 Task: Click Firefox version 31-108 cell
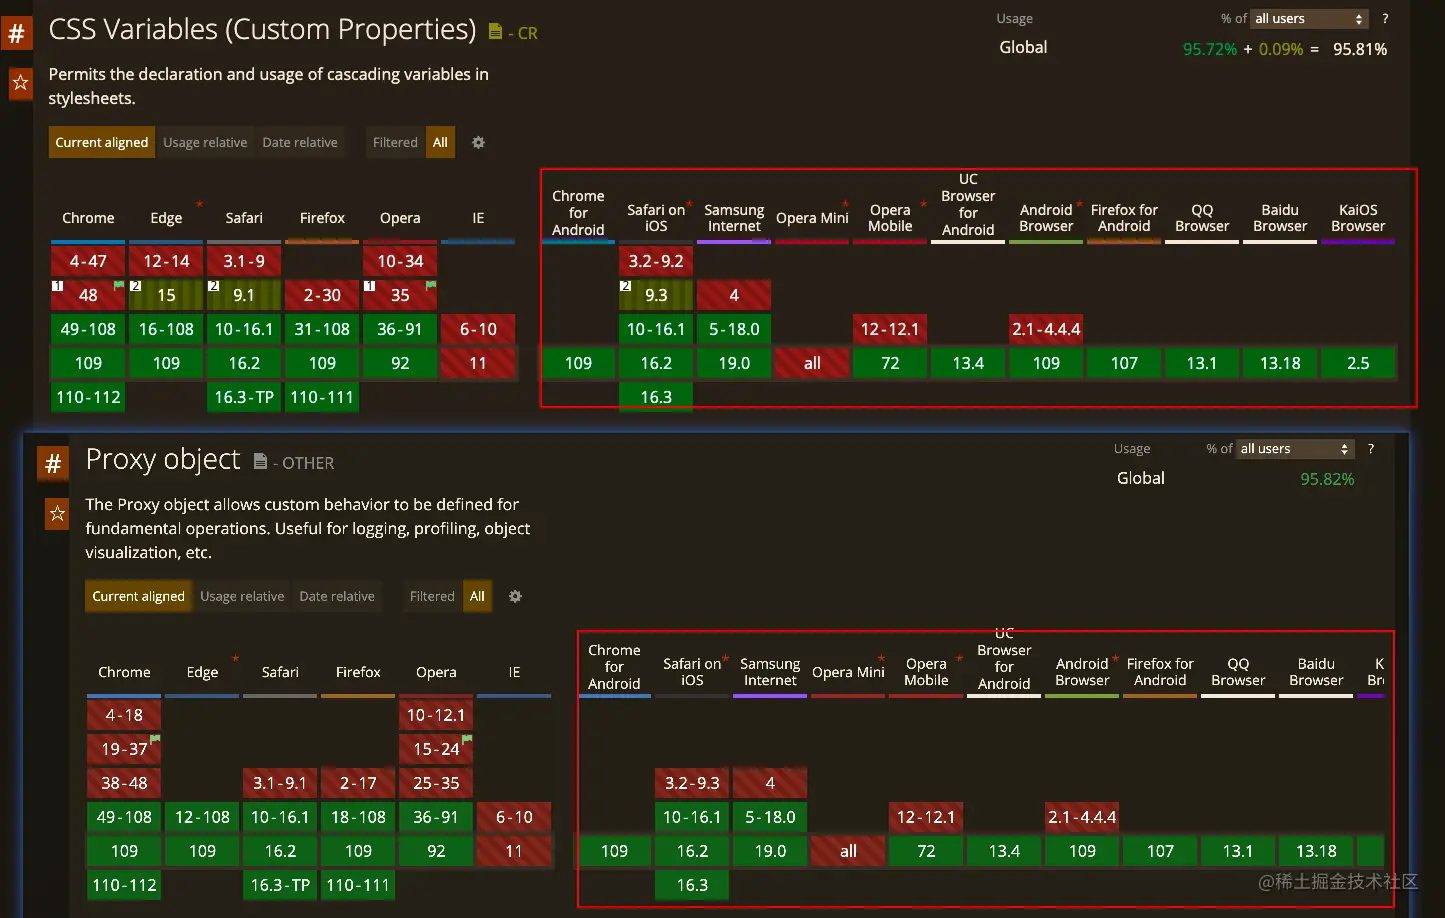pyautogui.click(x=322, y=329)
